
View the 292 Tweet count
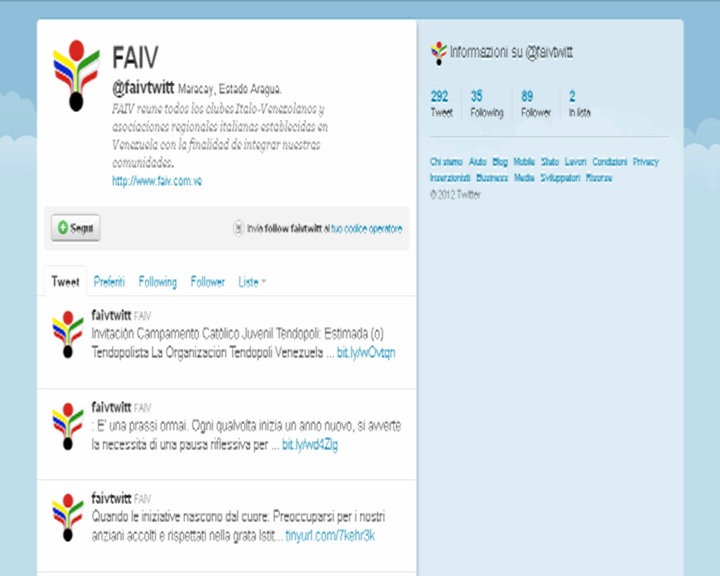pos(441,103)
